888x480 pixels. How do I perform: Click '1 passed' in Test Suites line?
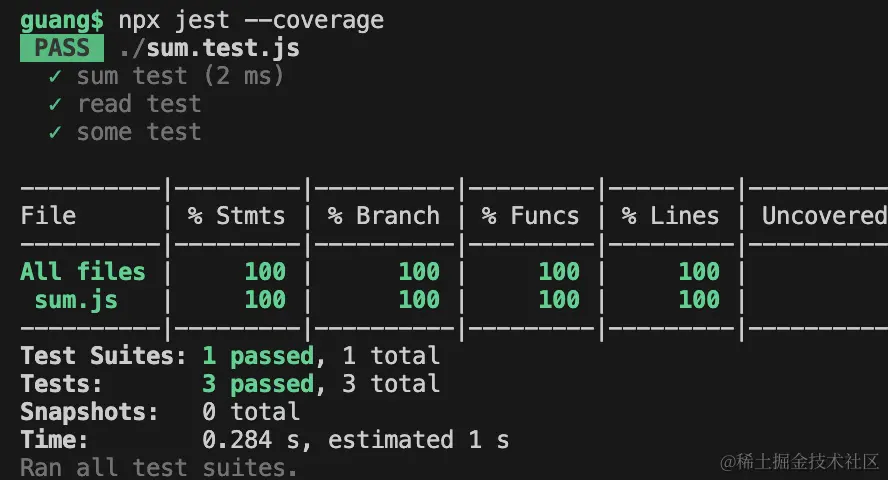click(x=258, y=356)
